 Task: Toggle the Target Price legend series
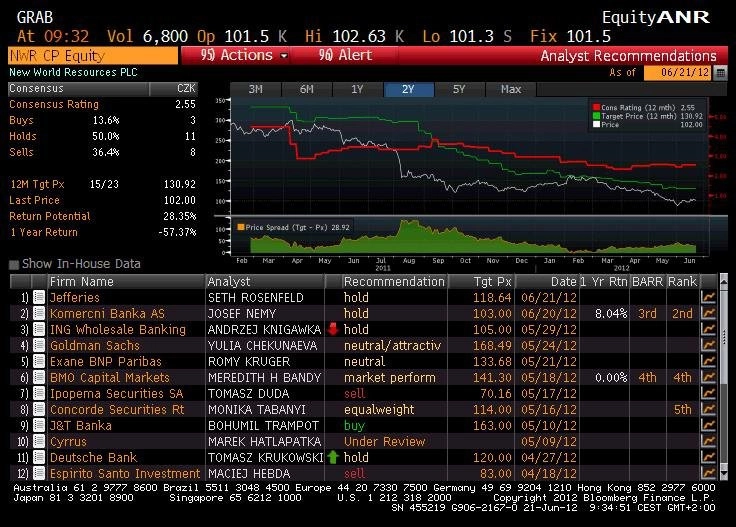point(596,116)
